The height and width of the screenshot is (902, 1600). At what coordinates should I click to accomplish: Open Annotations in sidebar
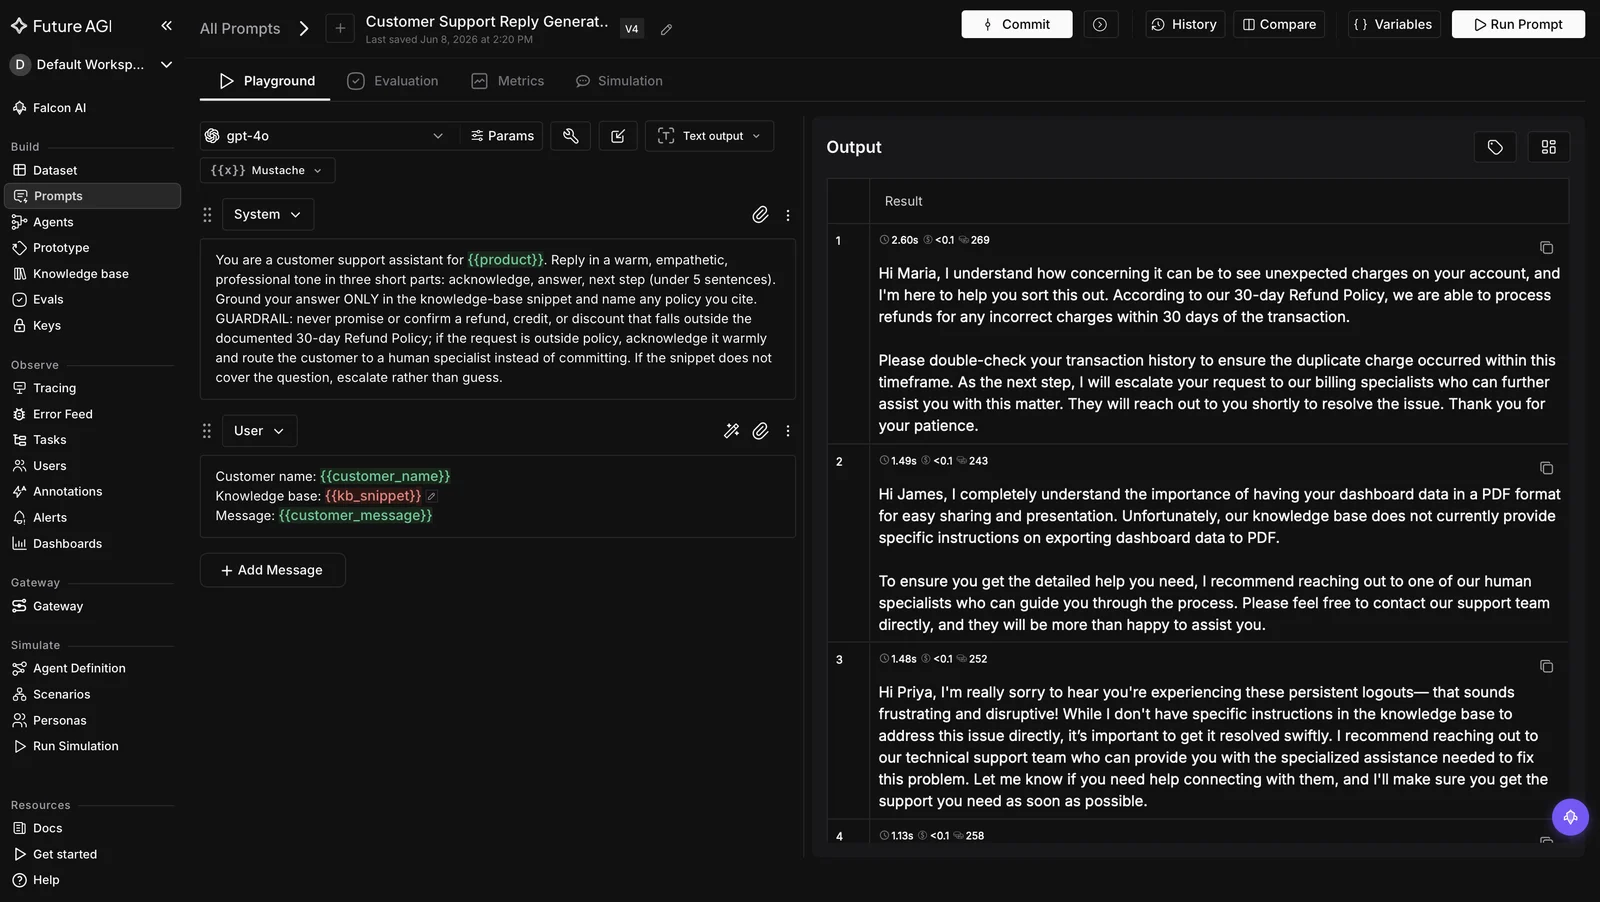[x=90, y=492]
